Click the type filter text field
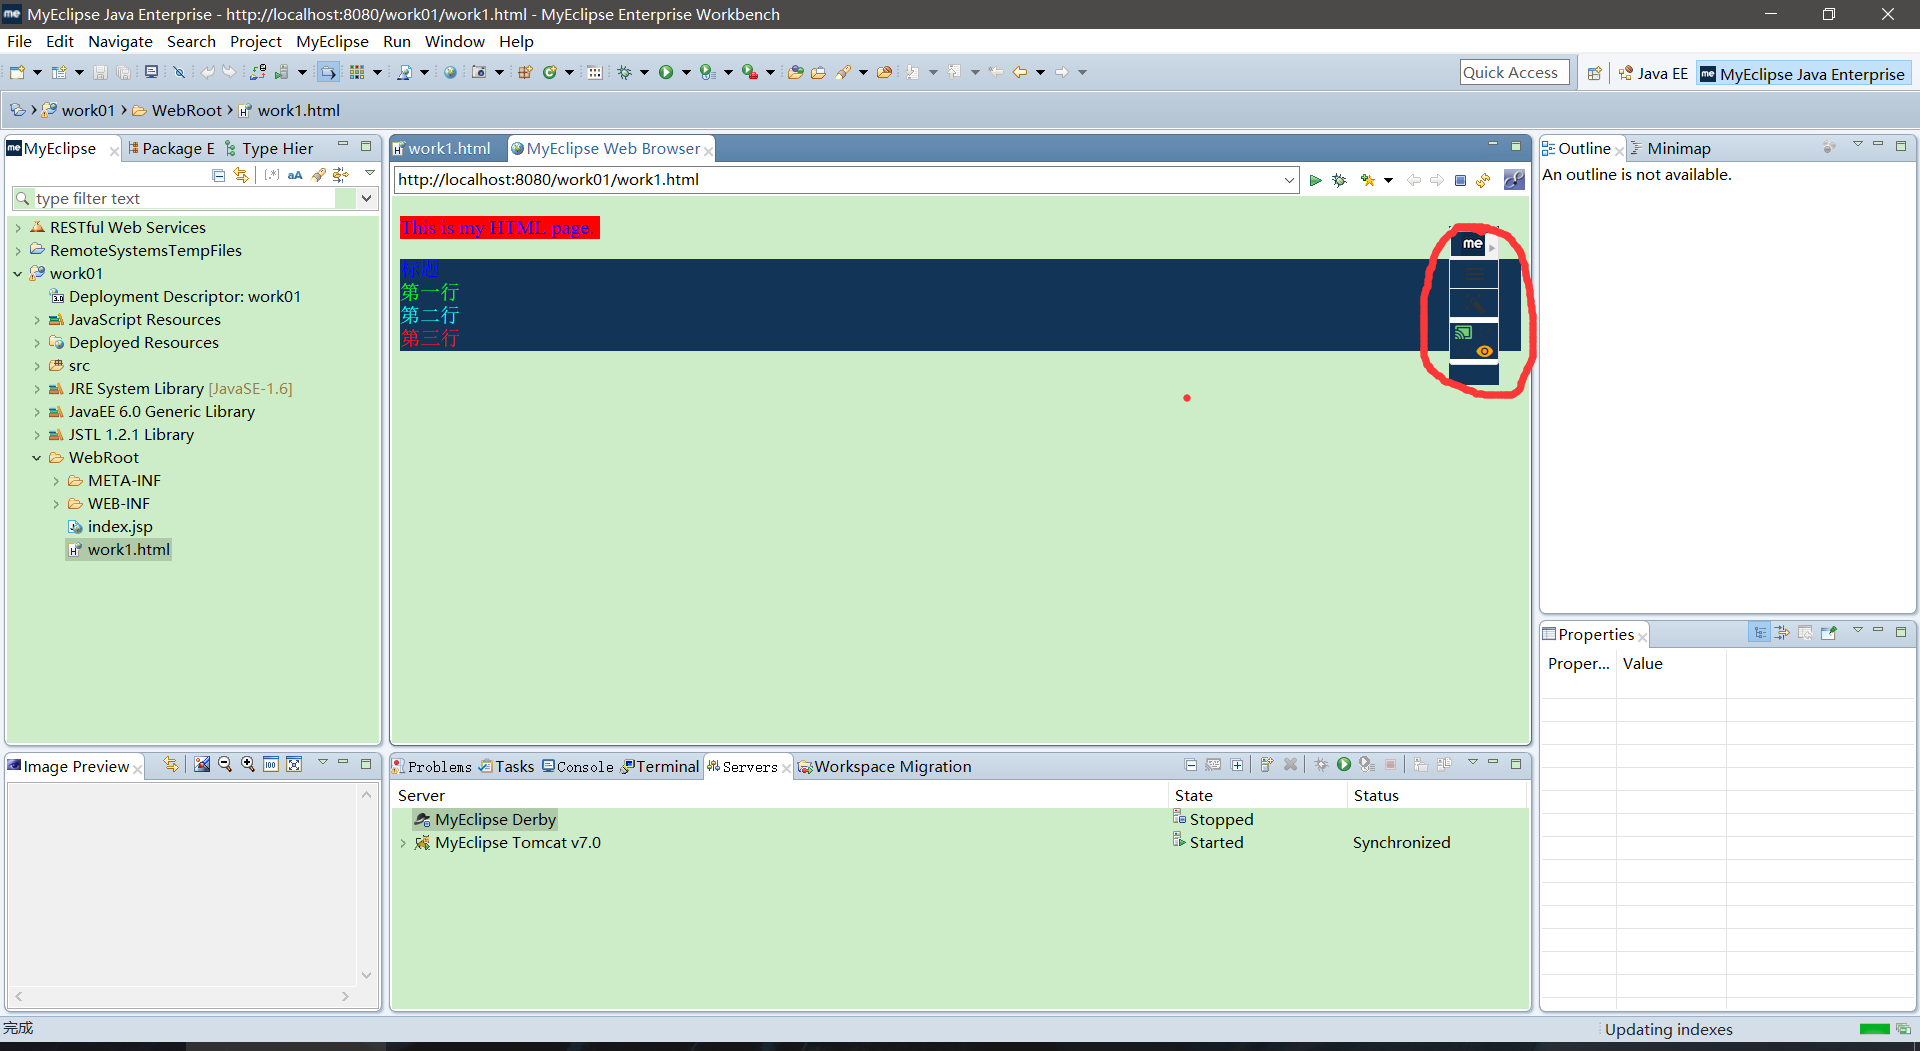Viewport: 1920px width, 1051px height. [185, 198]
